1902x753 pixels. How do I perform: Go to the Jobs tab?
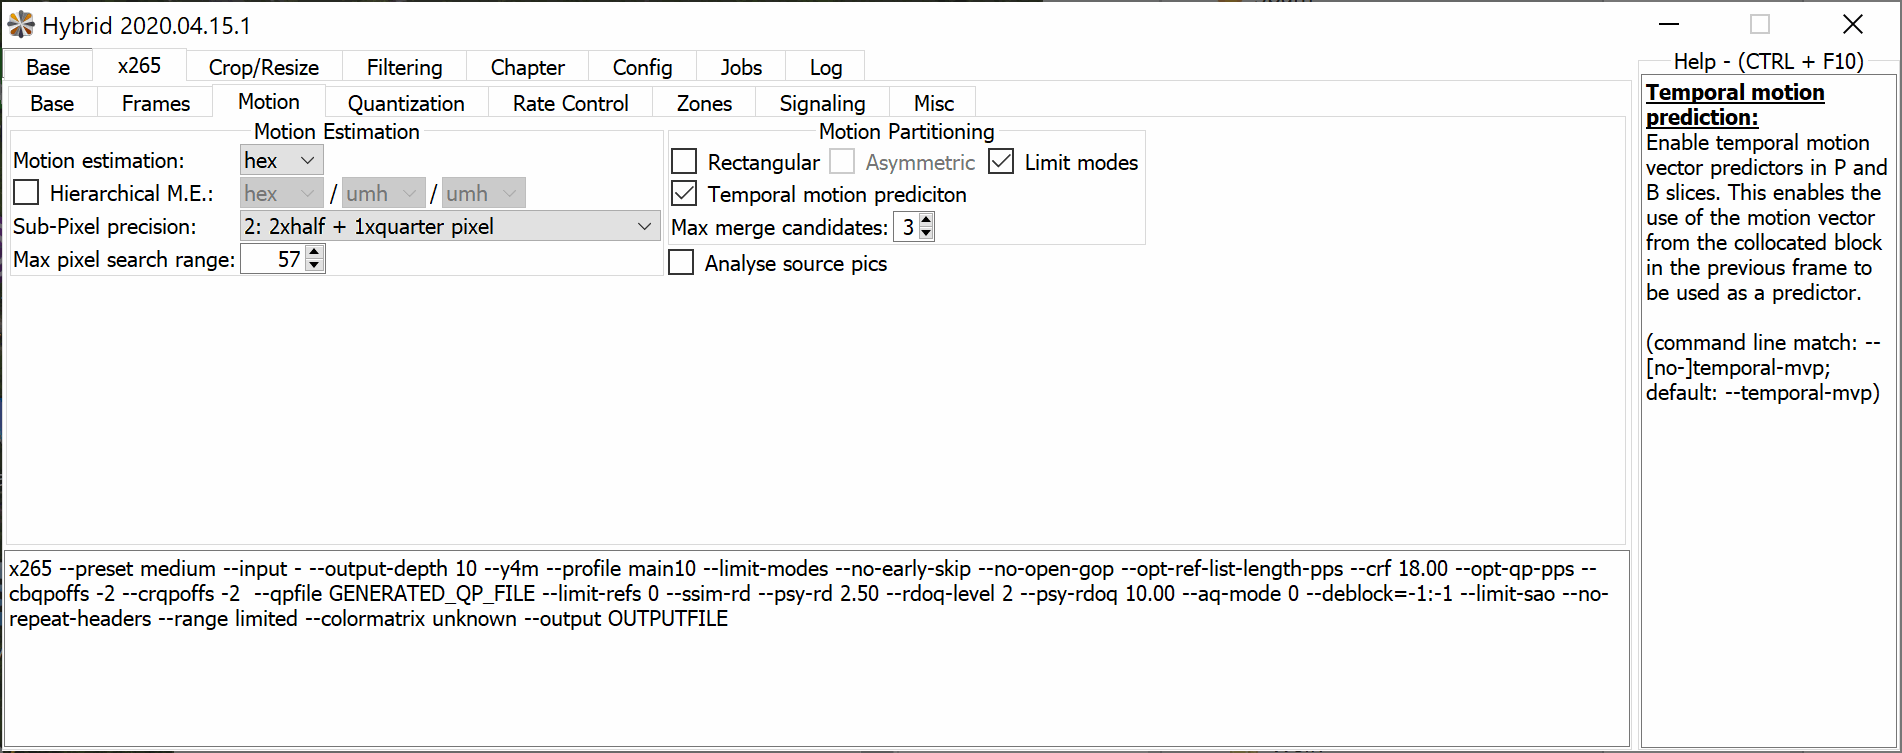tap(741, 67)
